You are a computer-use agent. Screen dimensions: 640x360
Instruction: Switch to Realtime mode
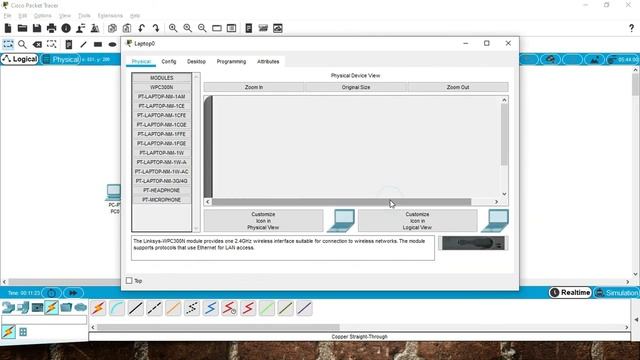[570, 293]
